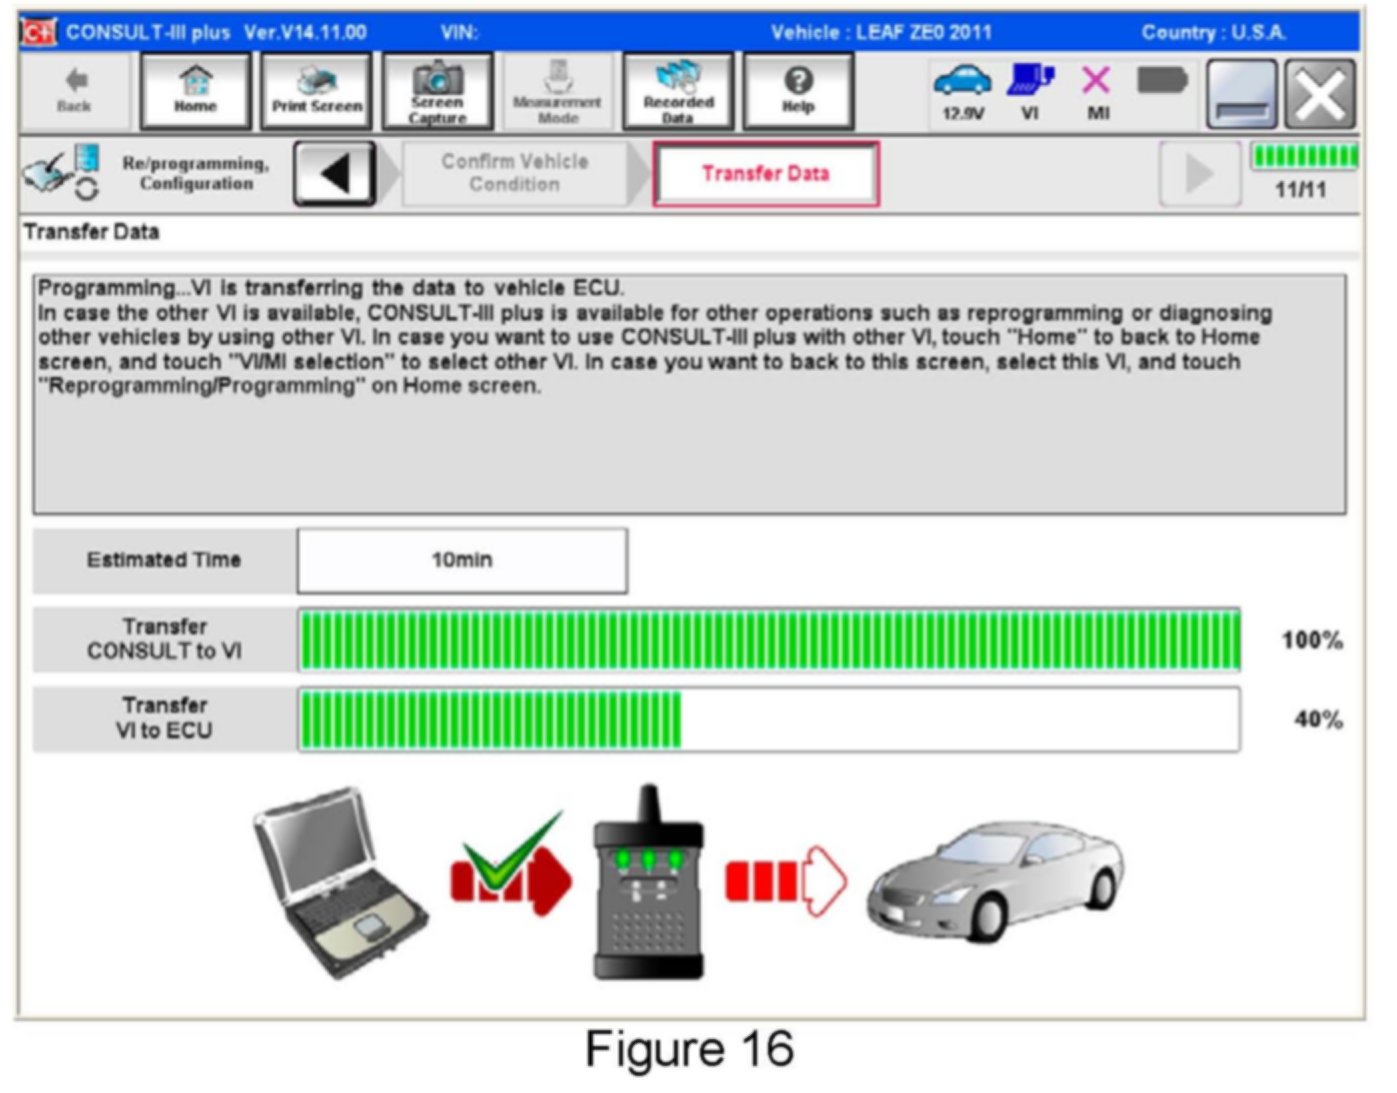Select the Transfer Data step
1397x1093 pixels.
tap(766, 174)
